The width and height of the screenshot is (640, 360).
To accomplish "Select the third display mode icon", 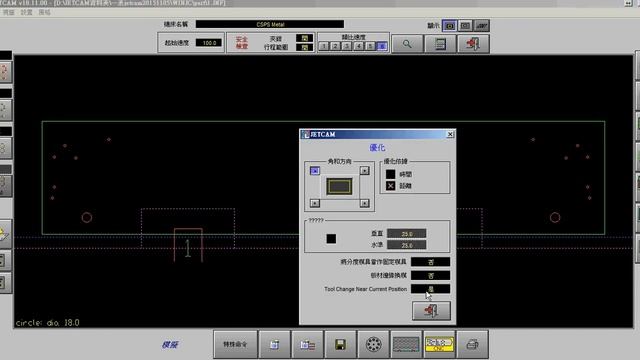I will click(x=482, y=26).
